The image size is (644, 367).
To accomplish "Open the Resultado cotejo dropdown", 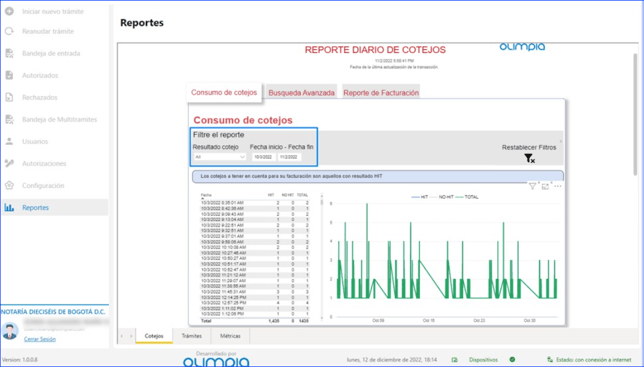I will click(220, 157).
